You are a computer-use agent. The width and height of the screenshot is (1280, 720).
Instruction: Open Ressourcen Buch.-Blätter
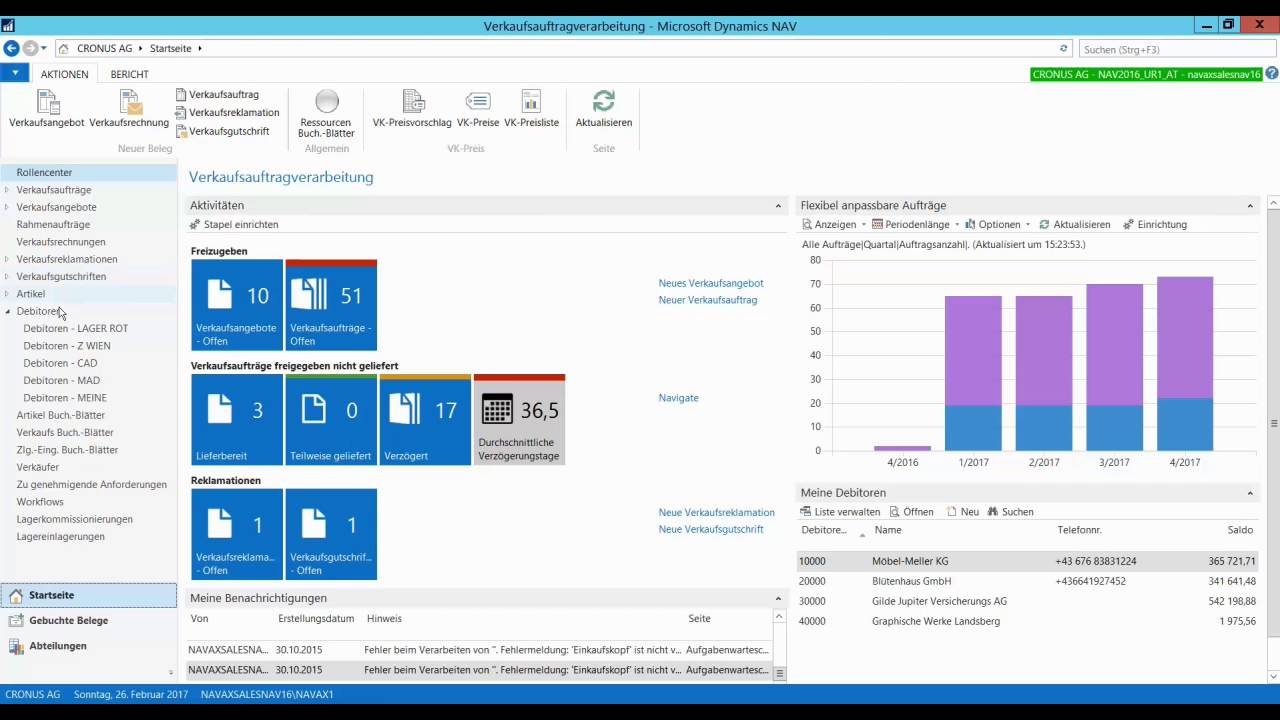[x=326, y=114]
